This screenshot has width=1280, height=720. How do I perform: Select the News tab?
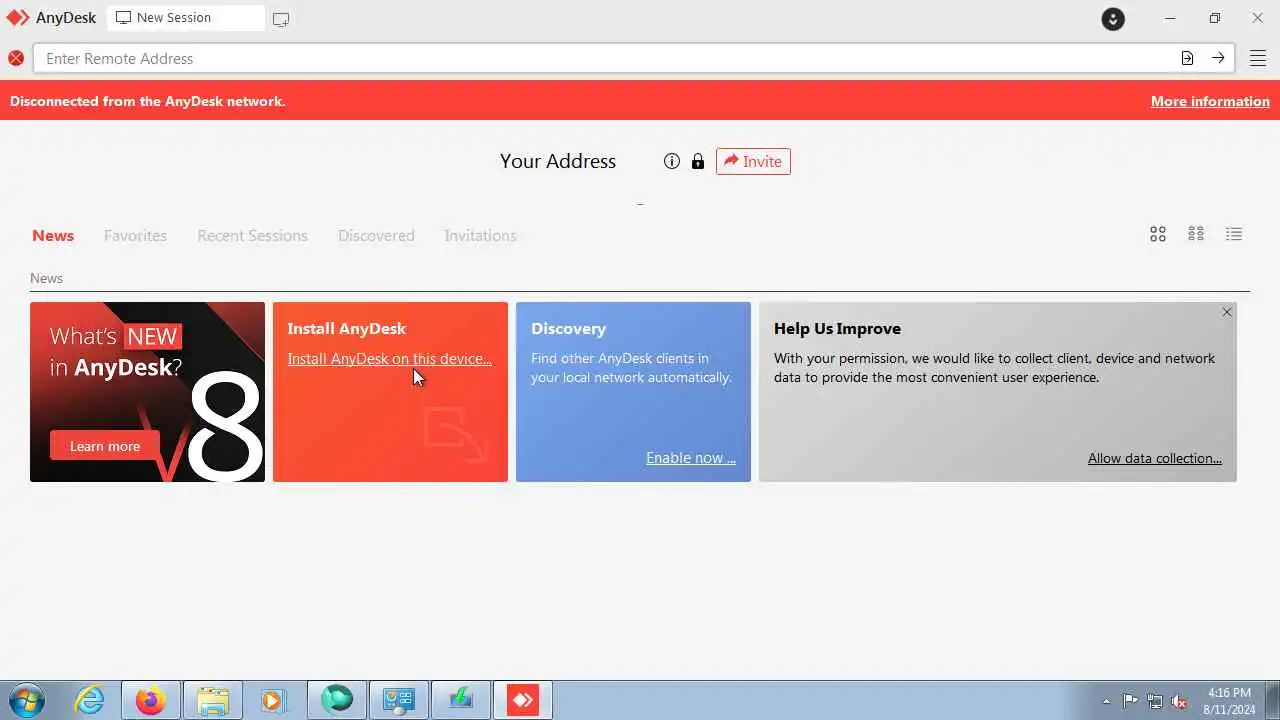(53, 236)
